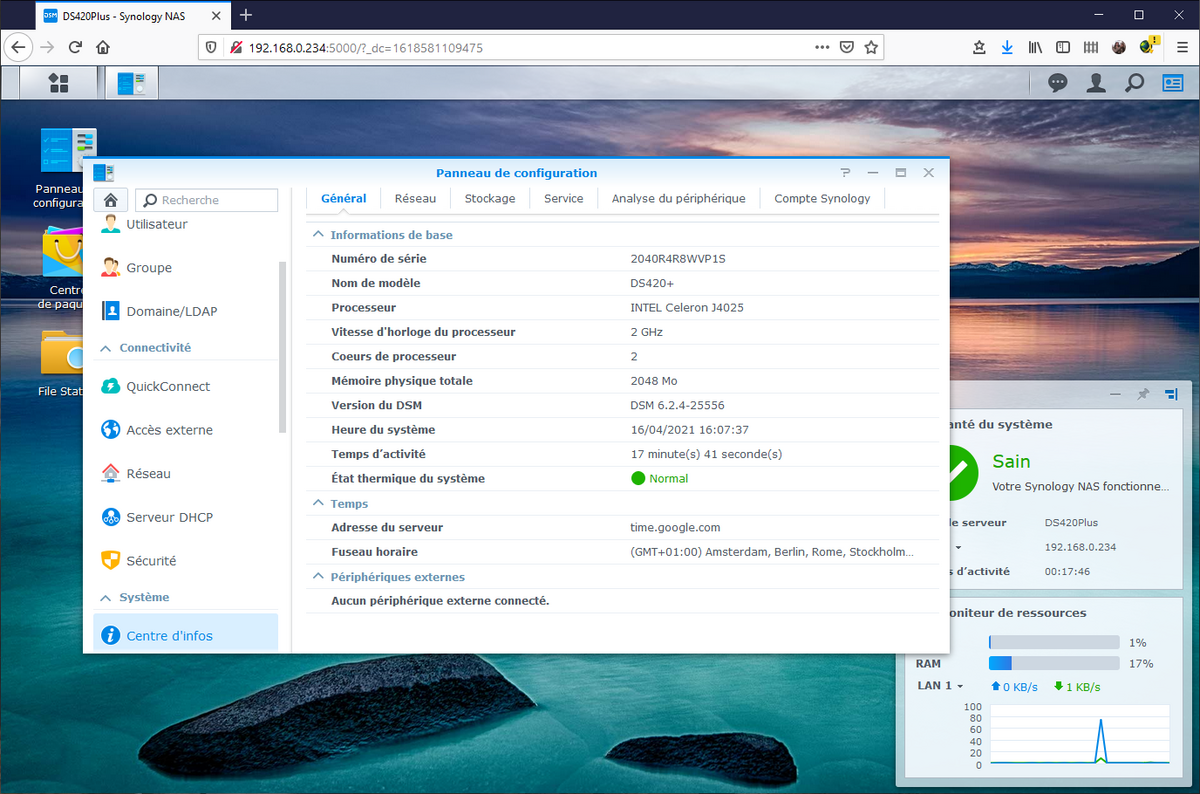Click the INTEL Celeron J4025 value
Image resolution: width=1200 pixels, height=794 pixels.
[x=687, y=308]
